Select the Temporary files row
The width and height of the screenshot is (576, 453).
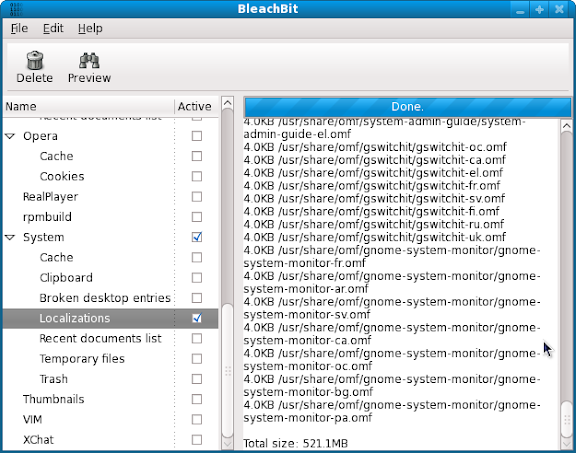click(x=111, y=359)
